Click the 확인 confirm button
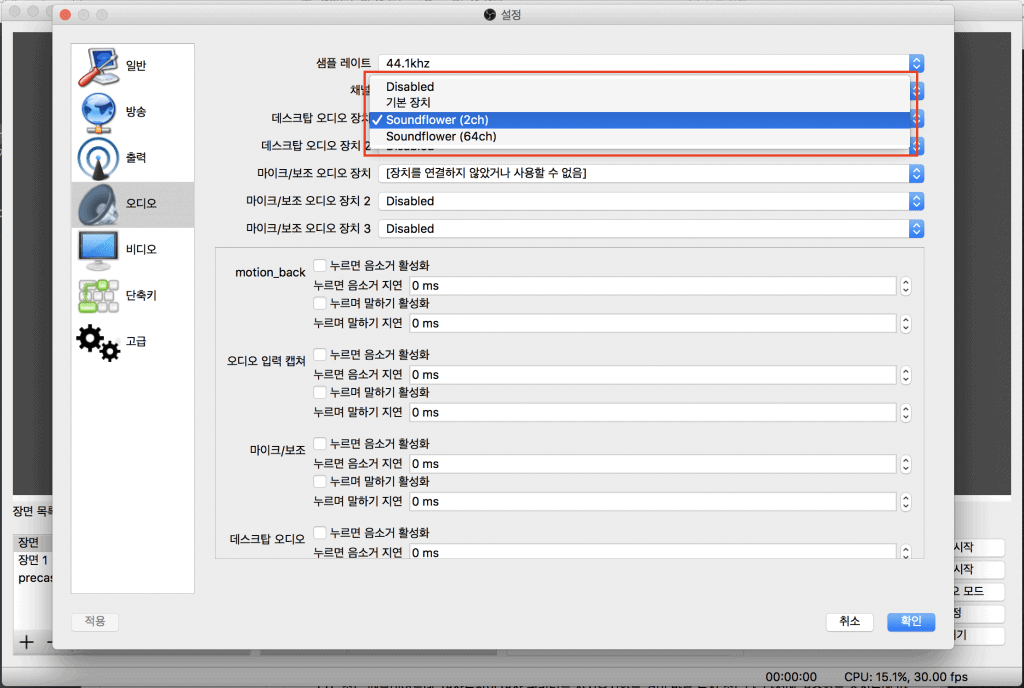The image size is (1024, 688). [x=910, y=621]
